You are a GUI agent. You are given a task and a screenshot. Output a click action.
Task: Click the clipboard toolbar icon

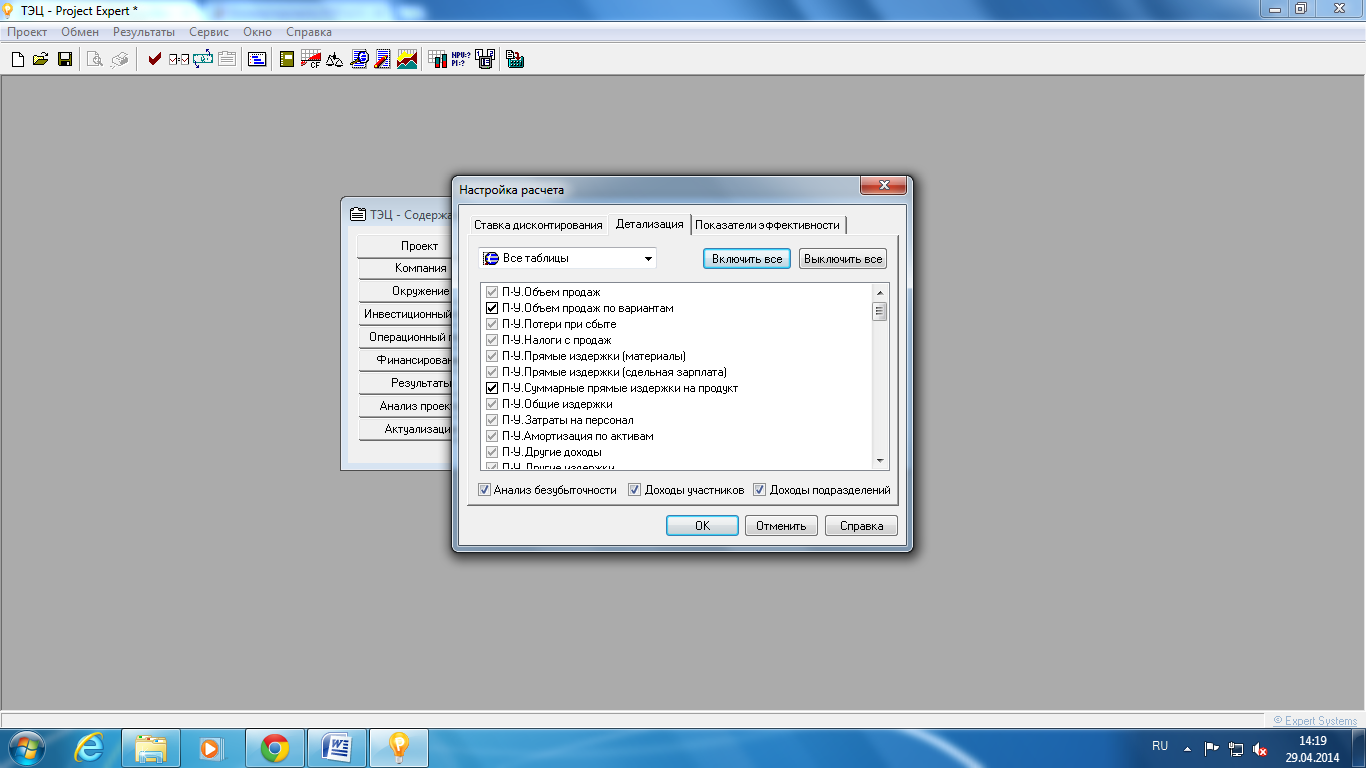227,59
